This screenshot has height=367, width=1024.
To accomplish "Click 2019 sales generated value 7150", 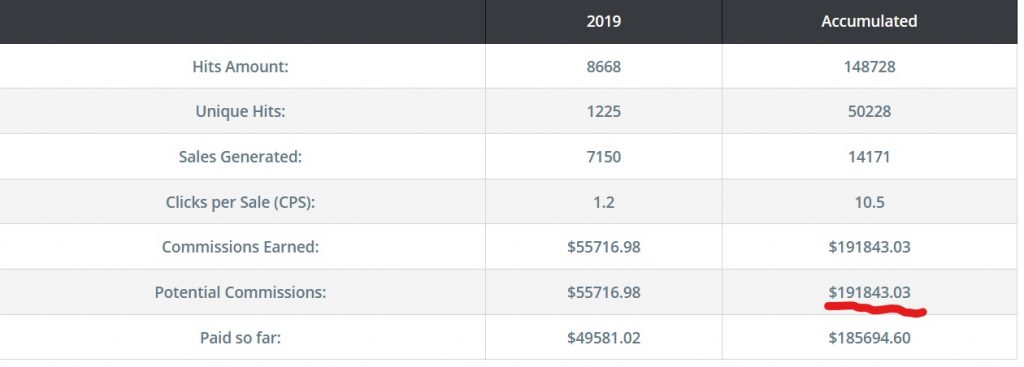I will tap(603, 157).
